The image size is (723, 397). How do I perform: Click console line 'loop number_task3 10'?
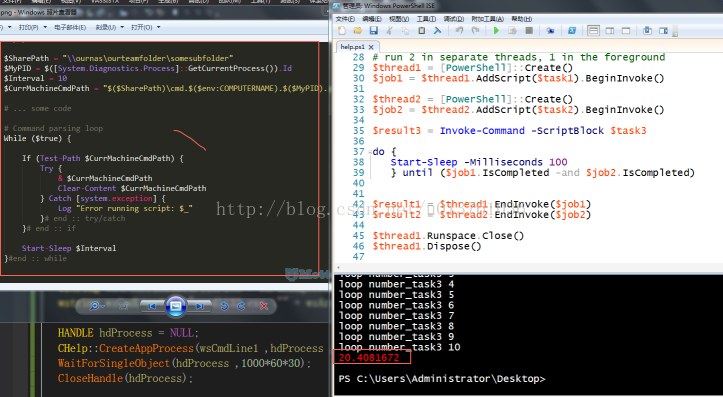399,347
